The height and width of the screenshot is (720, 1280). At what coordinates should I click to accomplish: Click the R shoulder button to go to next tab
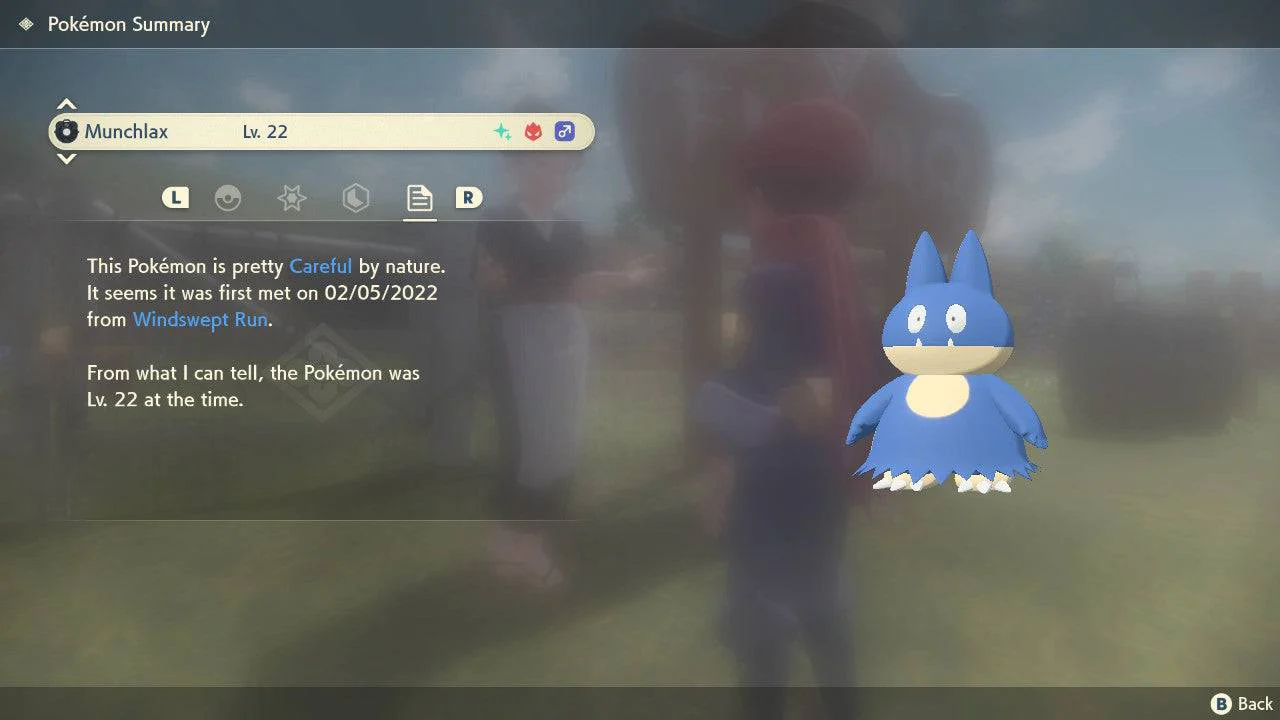point(469,198)
